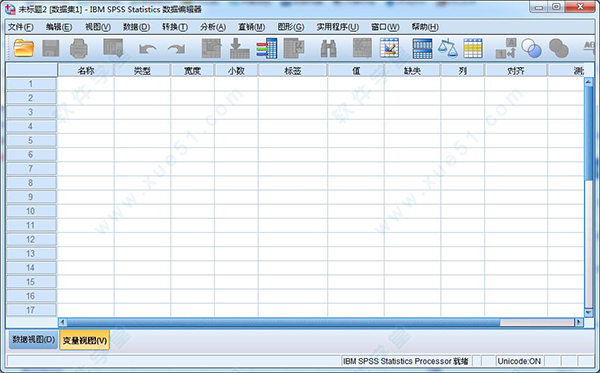Select row header 2

pos(31,98)
